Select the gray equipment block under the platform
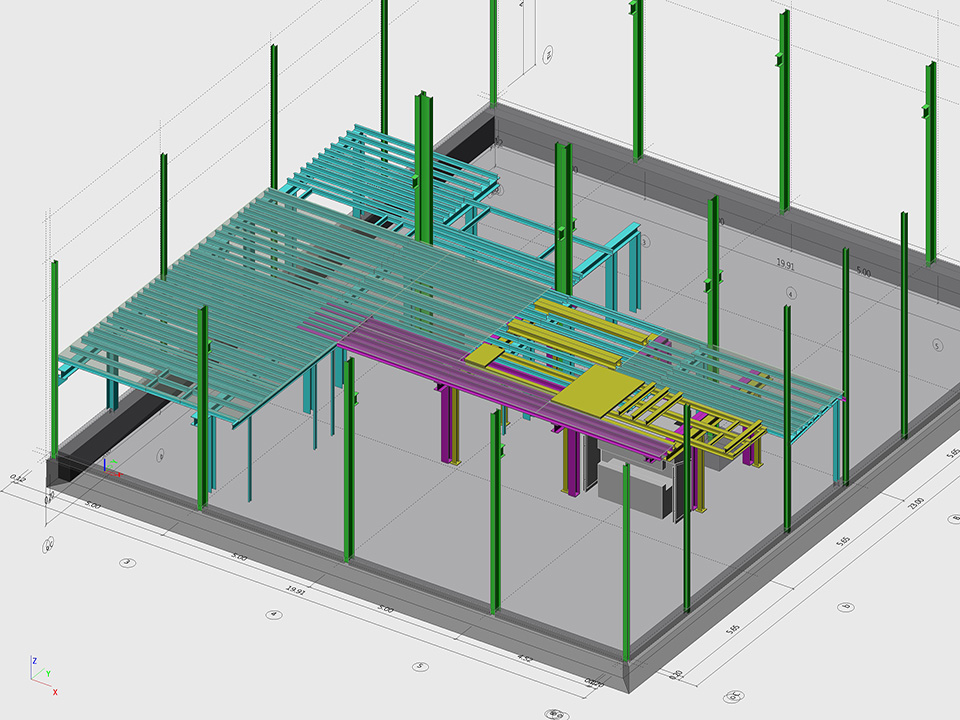960x720 pixels. (633, 481)
